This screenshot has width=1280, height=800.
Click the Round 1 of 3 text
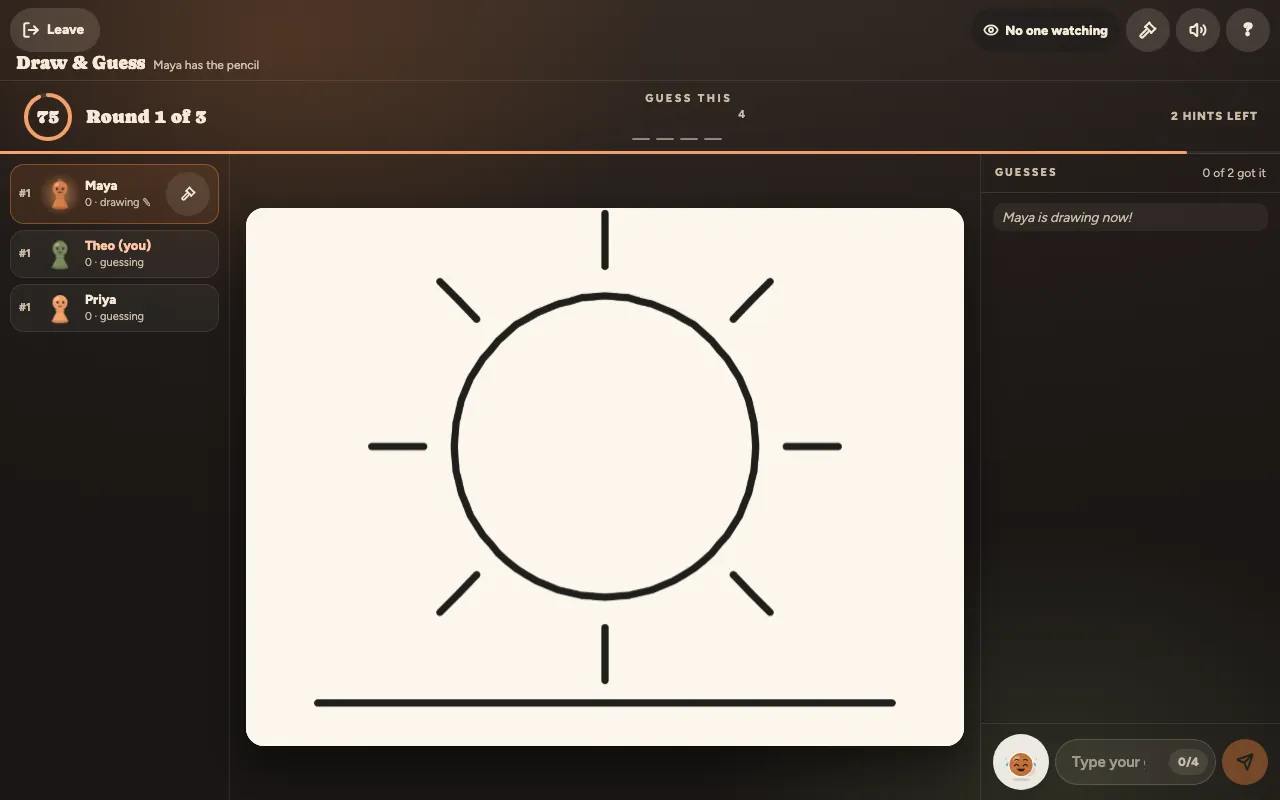coord(146,117)
